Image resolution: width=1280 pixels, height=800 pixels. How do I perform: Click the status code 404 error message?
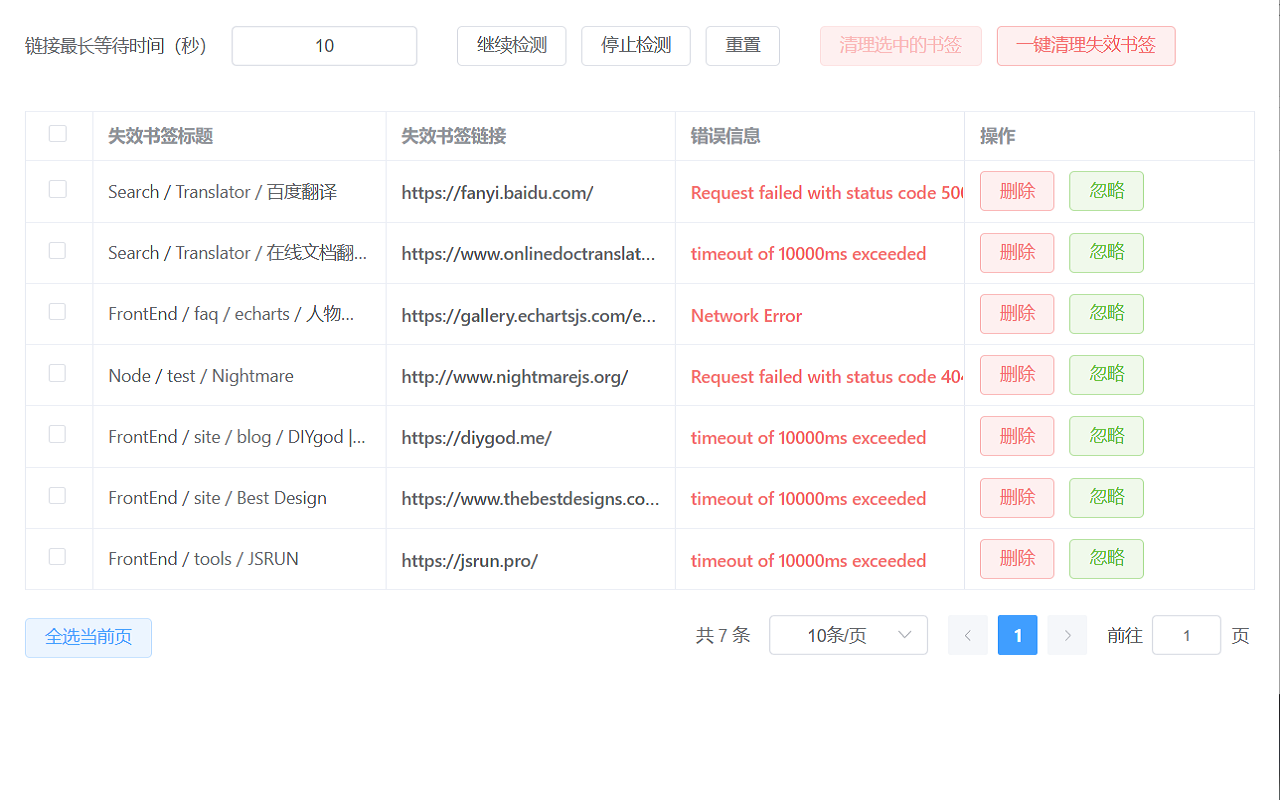click(827, 377)
